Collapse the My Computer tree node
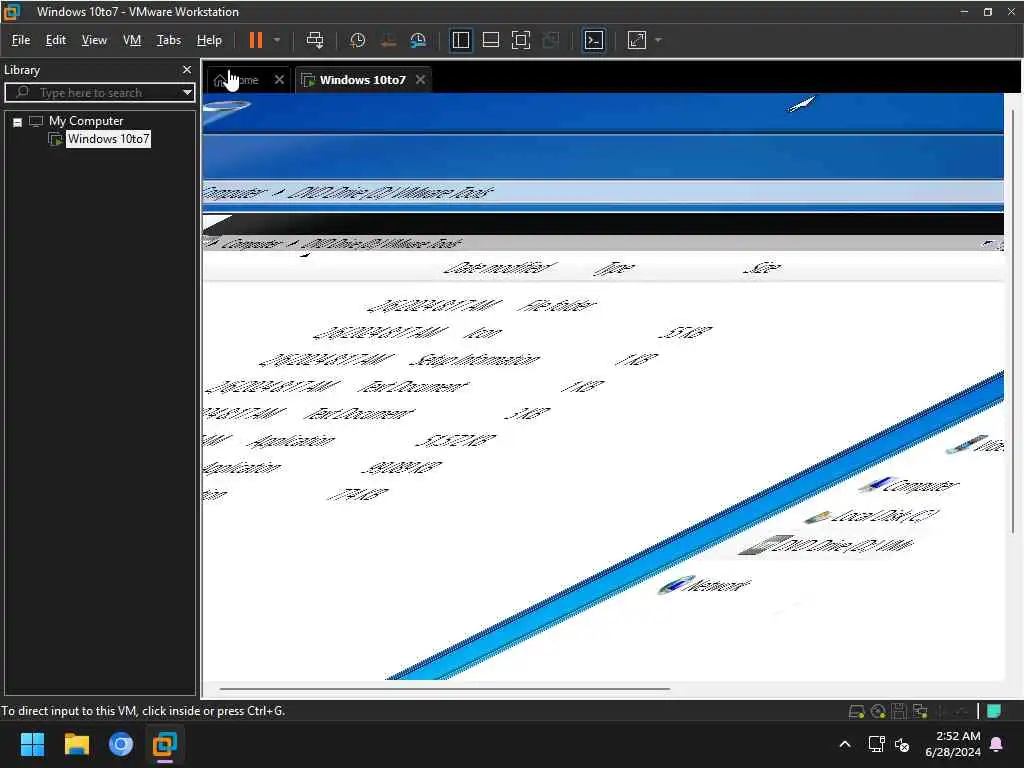 (18, 121)
